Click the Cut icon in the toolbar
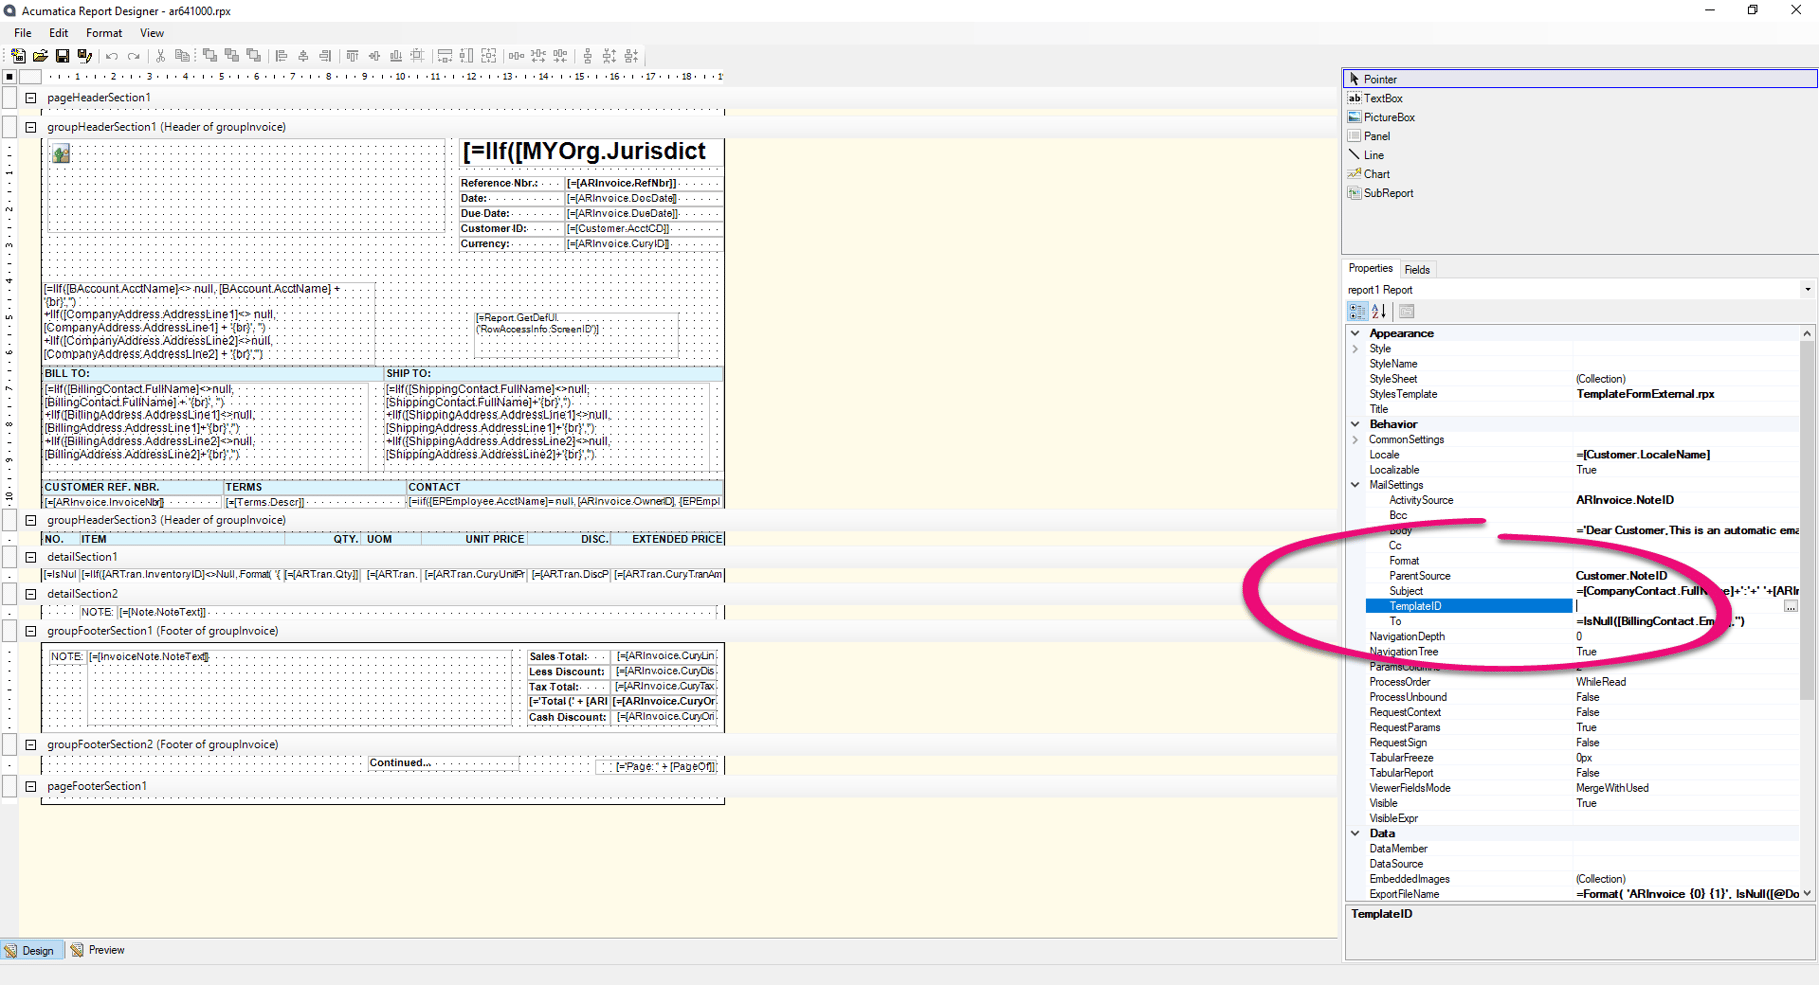The image size is (1819, 985). [159, 56]
